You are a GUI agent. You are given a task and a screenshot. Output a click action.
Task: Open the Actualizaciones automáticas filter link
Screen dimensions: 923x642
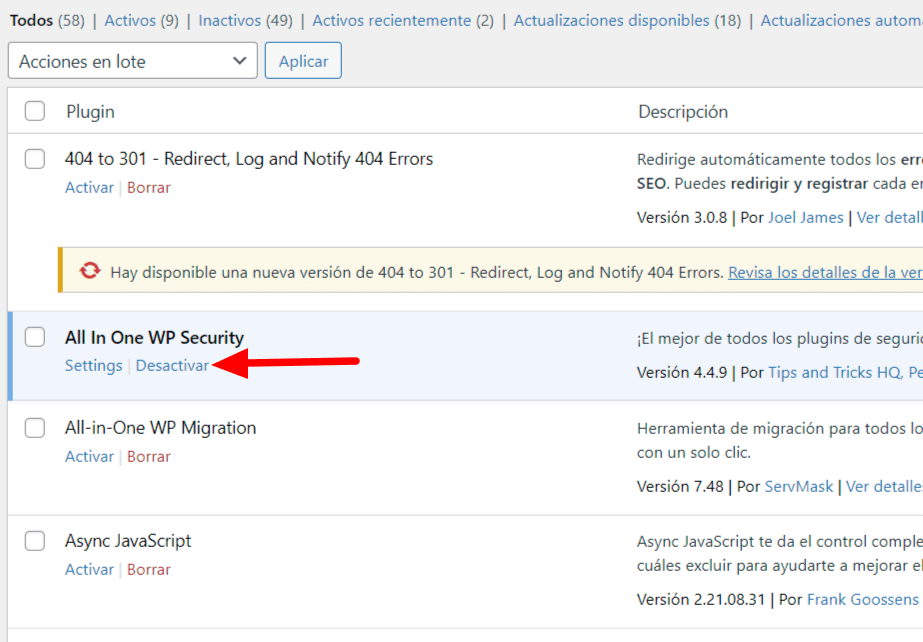[x=842, y=21]
